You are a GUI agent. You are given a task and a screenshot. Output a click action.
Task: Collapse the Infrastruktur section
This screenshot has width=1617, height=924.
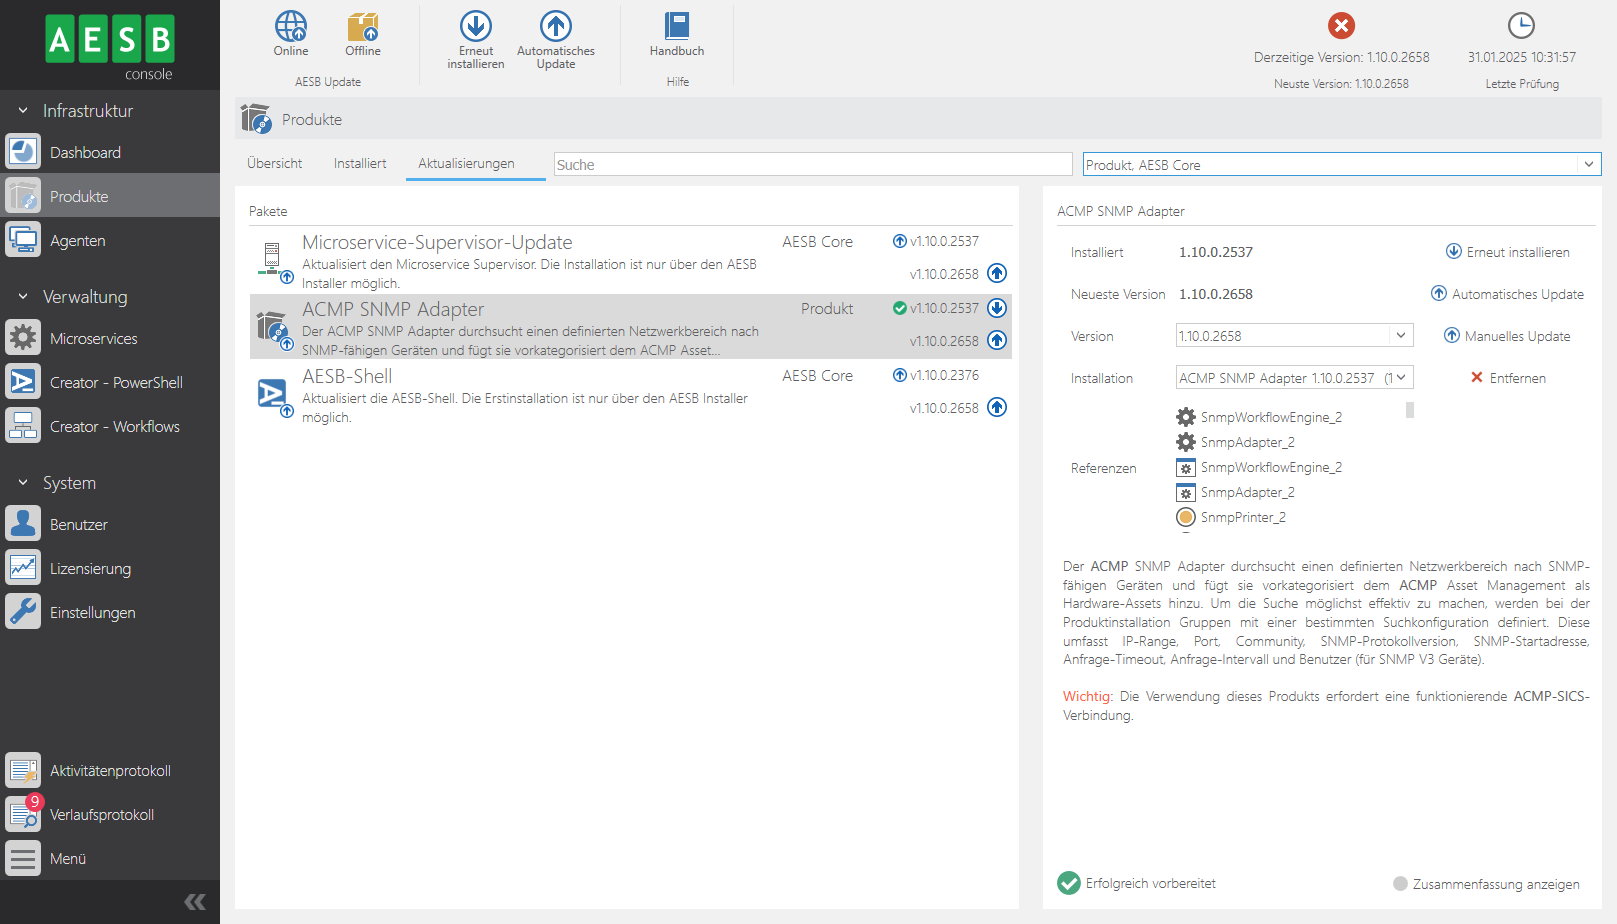[x=23, y=111]
